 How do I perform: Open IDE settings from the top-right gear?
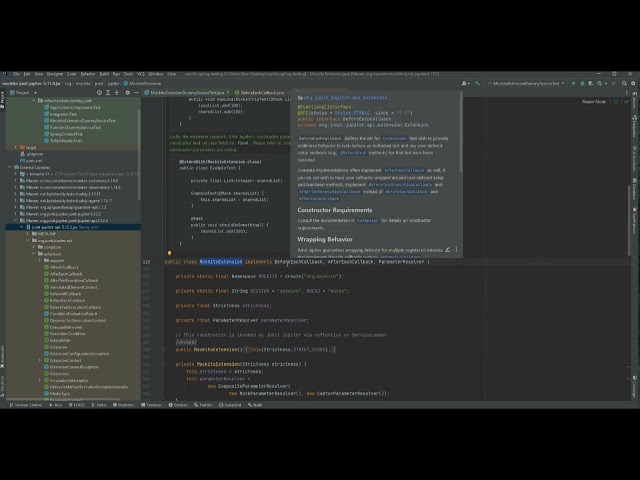point(633,83)
